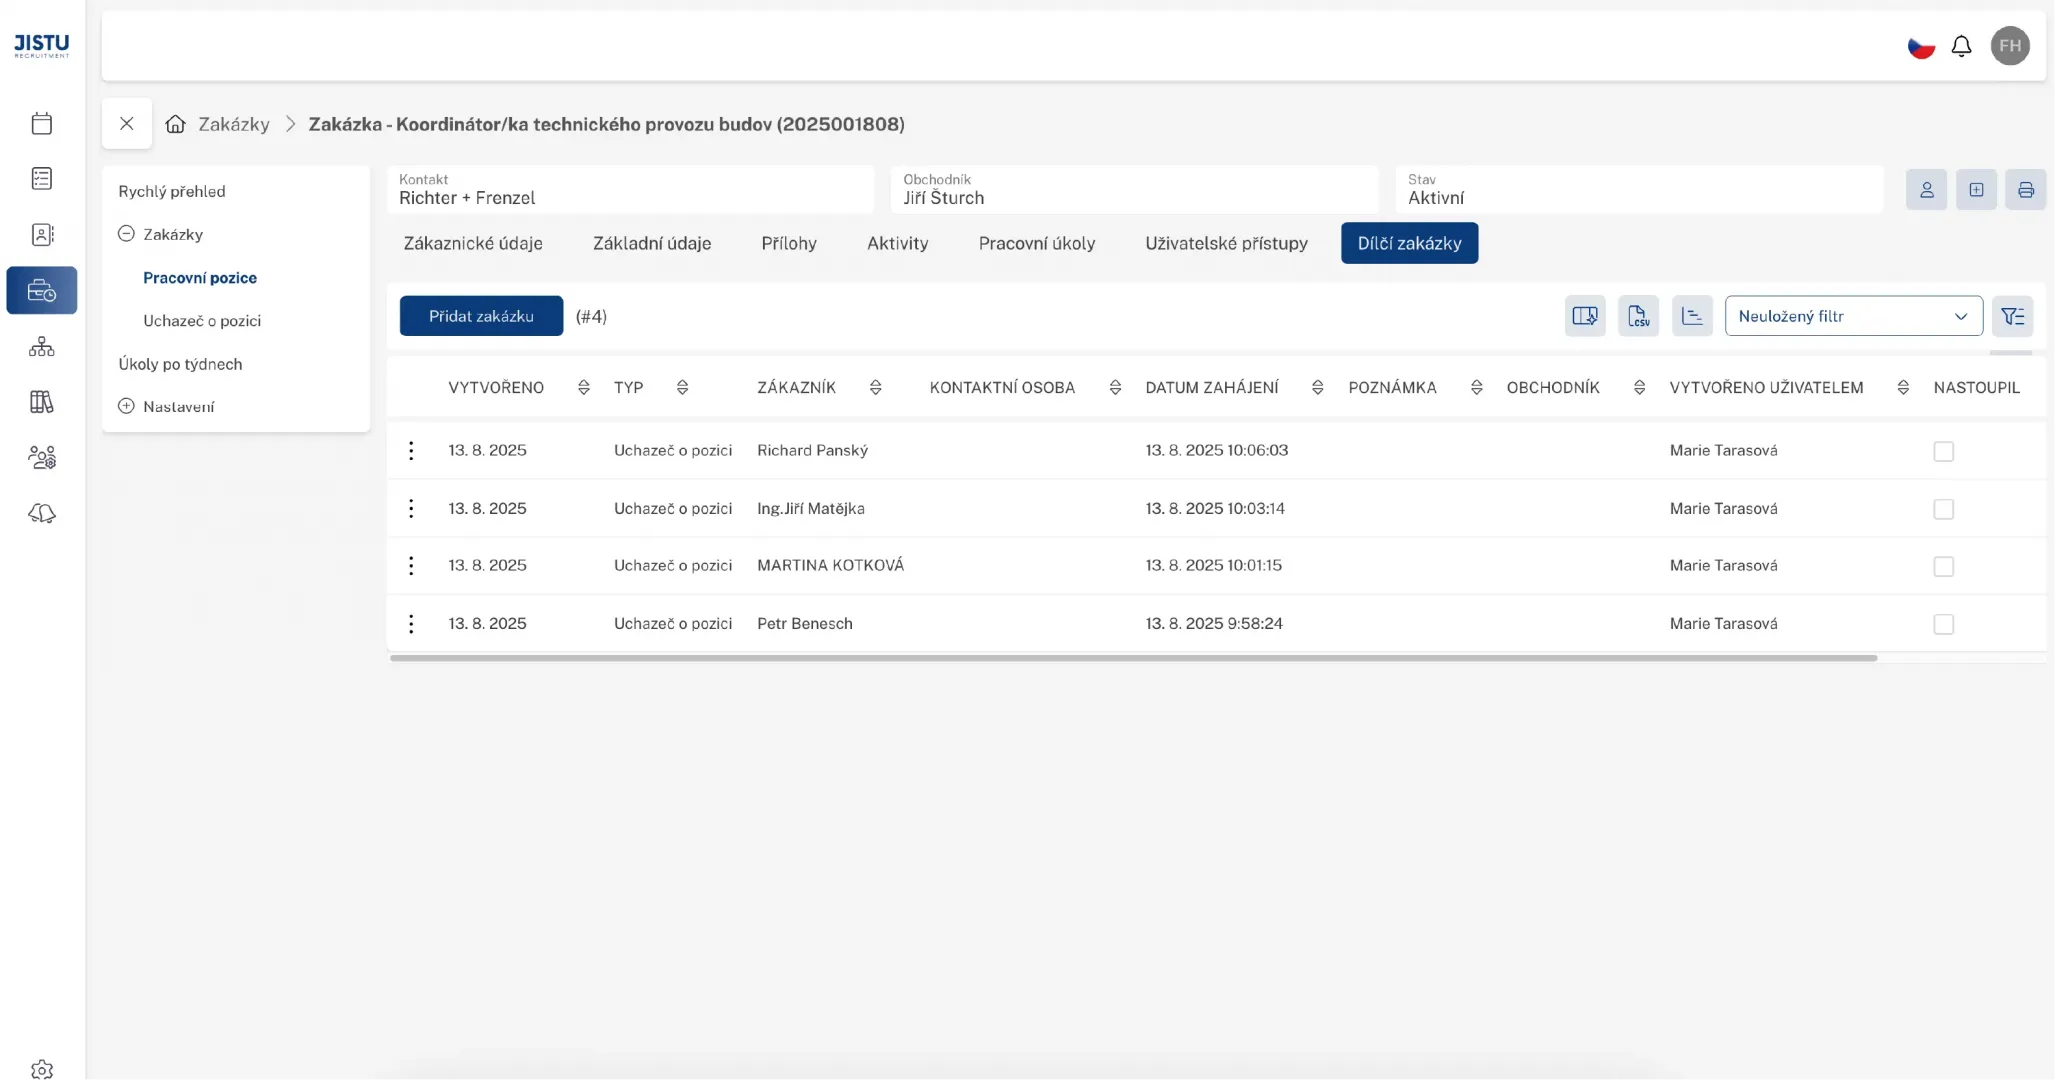Switch to the Přílohy tab

coord(788,243)
